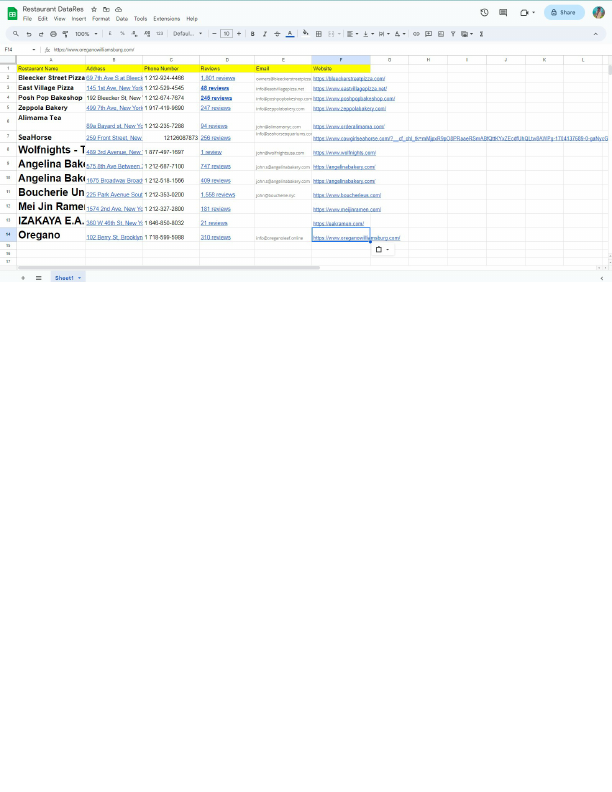View the cloud save status
This screenshot has width=612, height=792.
click(x=118, y=10)
